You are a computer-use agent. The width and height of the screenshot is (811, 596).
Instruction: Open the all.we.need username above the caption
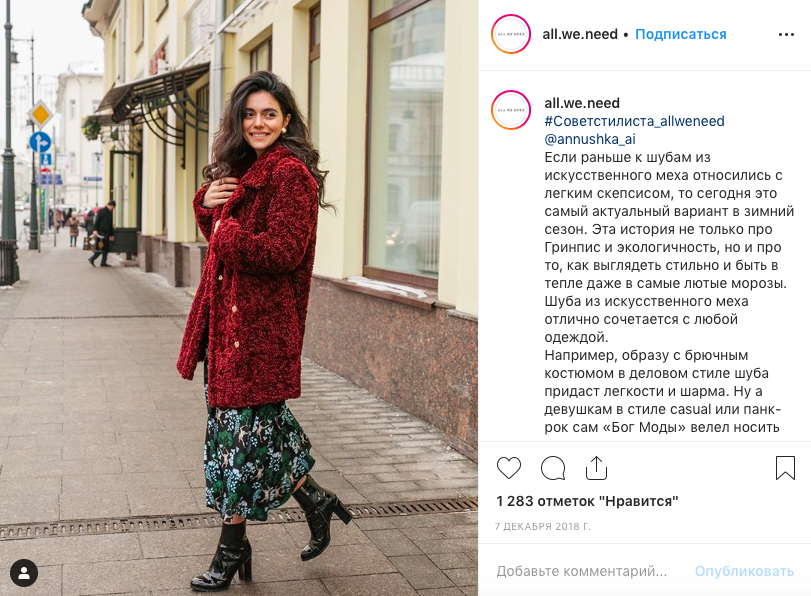click(x=582, y=103)
